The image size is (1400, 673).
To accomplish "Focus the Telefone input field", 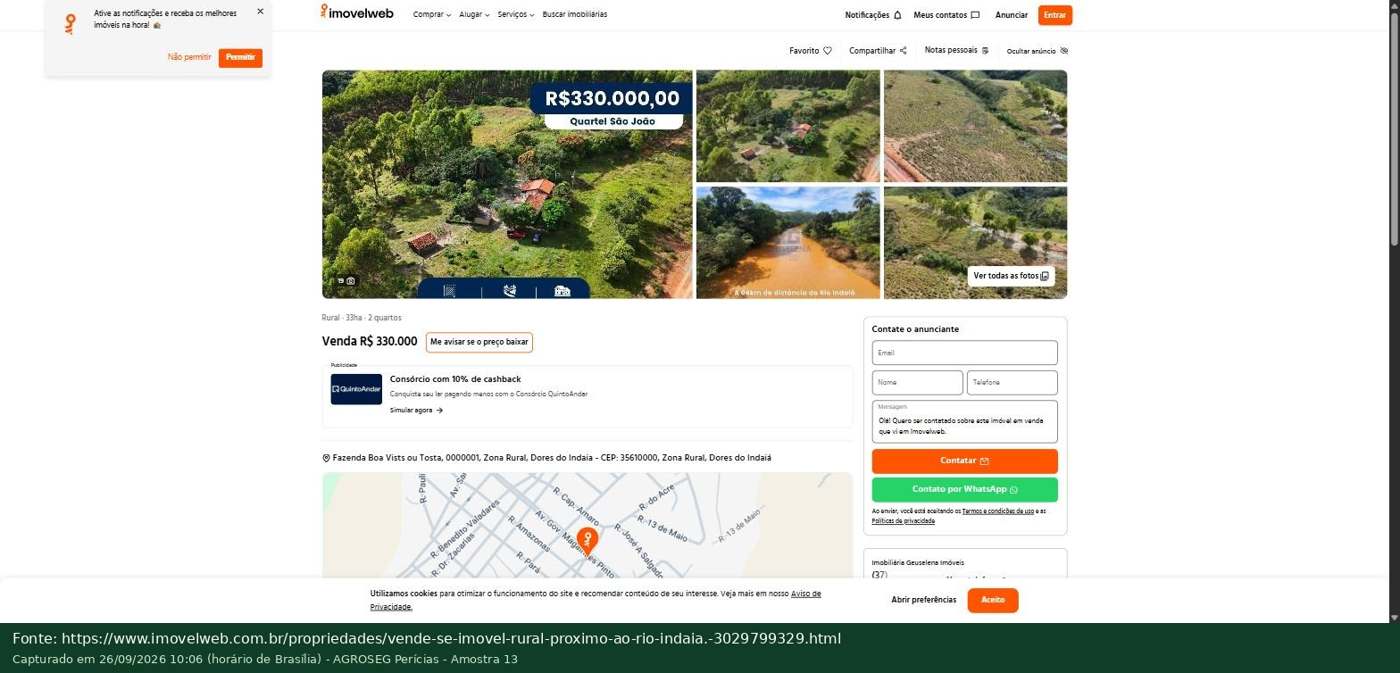I will pyautogui.click(x=1012, y=383).
